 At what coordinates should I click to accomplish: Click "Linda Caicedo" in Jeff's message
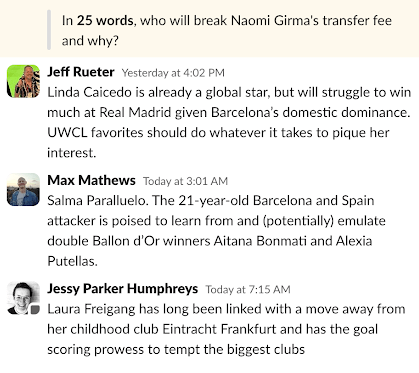click(x=89, y=92)
